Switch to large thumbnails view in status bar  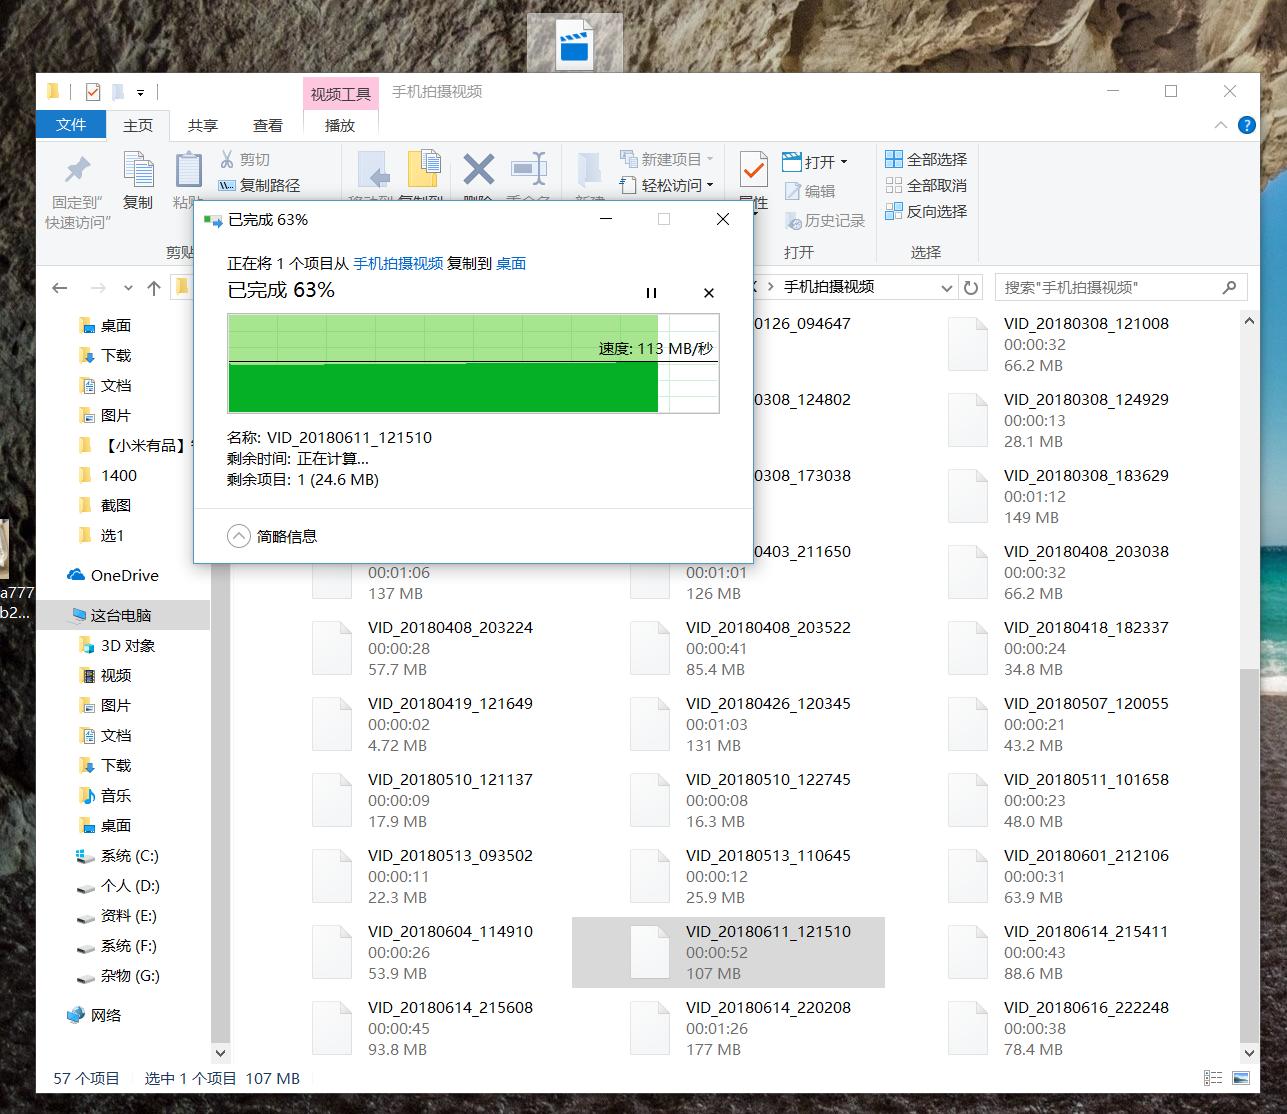[1241, 1078]
